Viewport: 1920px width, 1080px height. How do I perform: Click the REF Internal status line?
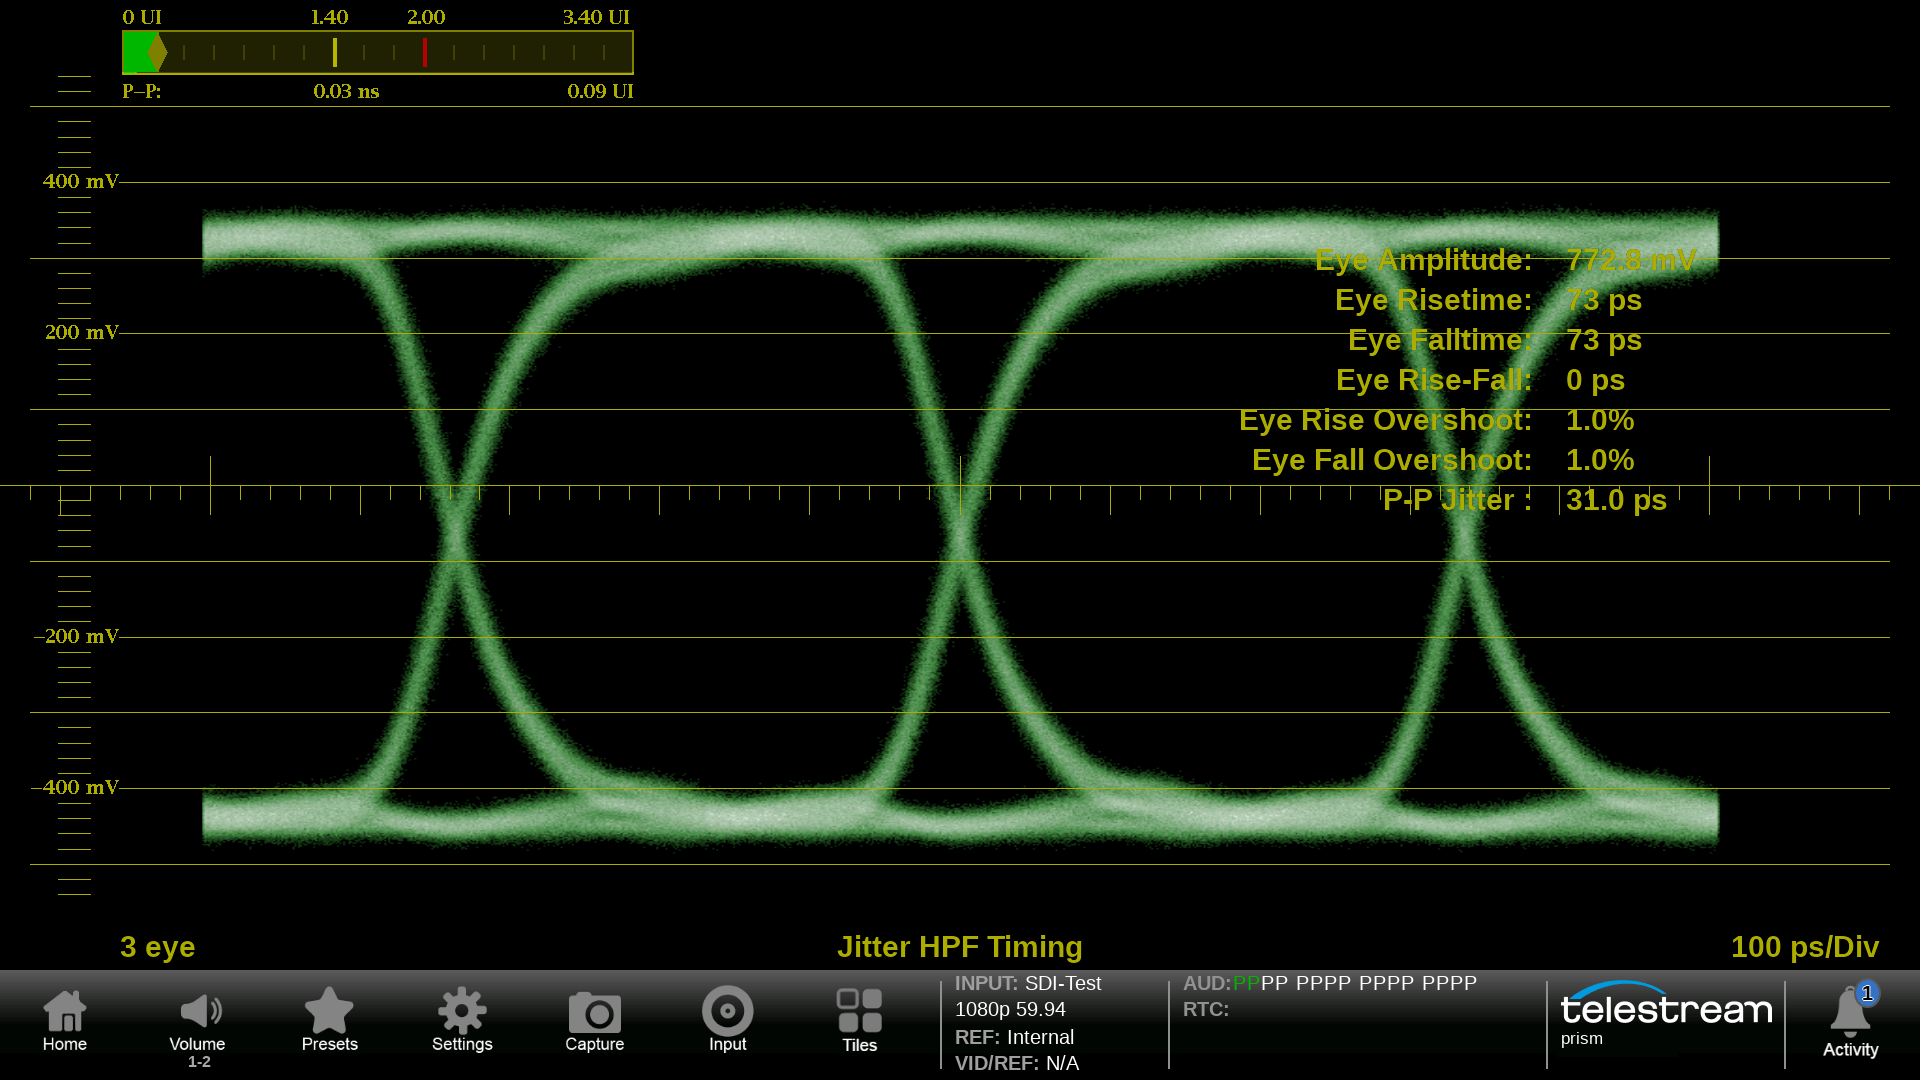click(x=1014, y=1037)
